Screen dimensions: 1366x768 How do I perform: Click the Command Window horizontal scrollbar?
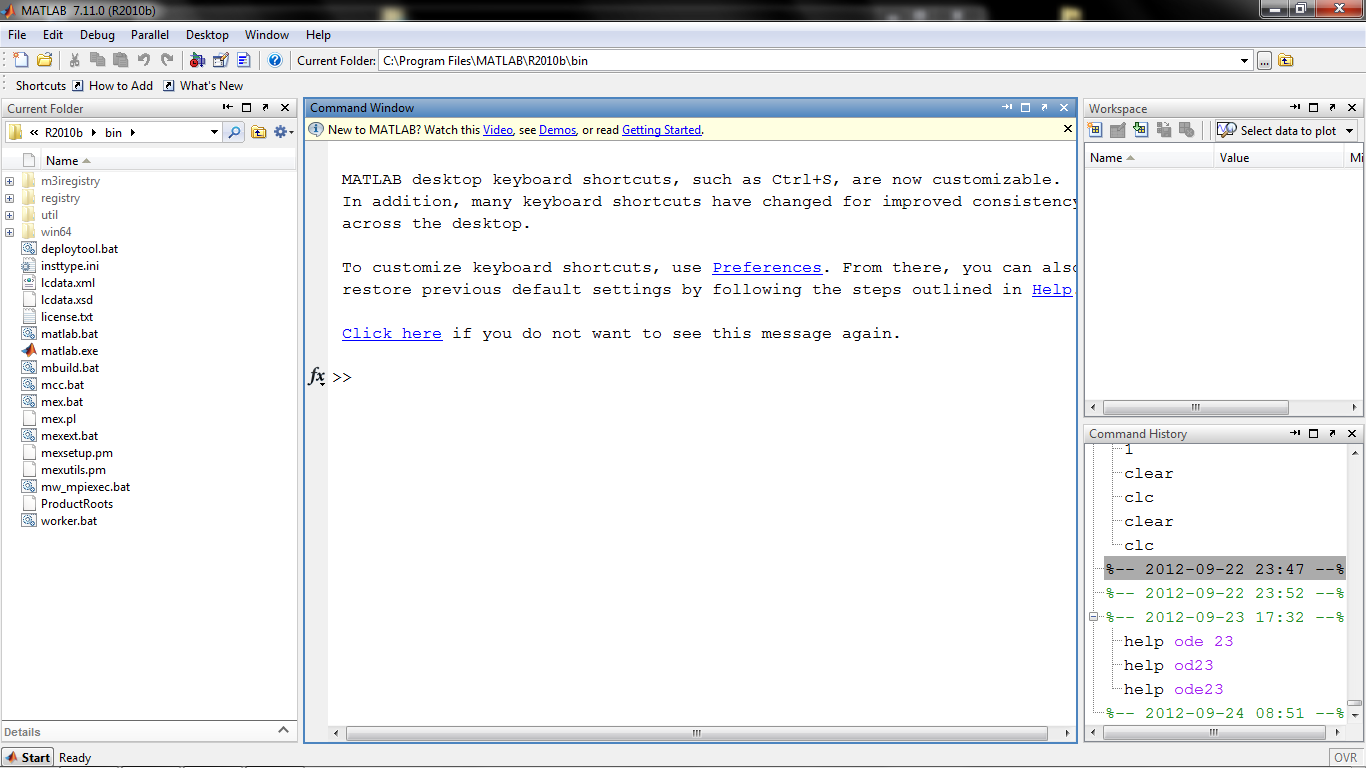pos(697,733)
